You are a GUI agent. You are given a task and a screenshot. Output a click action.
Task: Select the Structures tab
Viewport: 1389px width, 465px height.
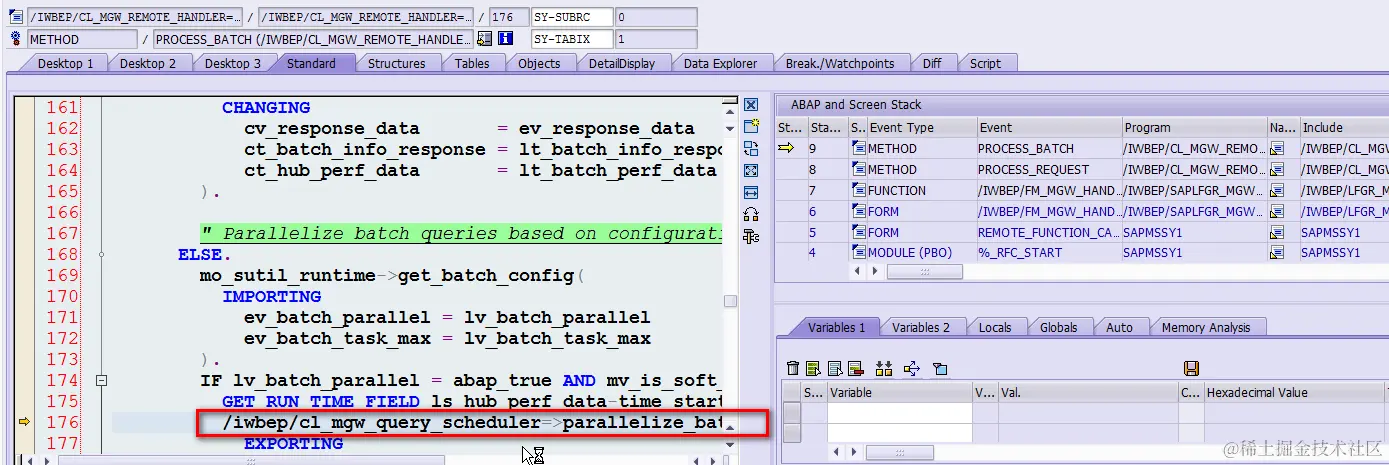[x=396, y=63]
